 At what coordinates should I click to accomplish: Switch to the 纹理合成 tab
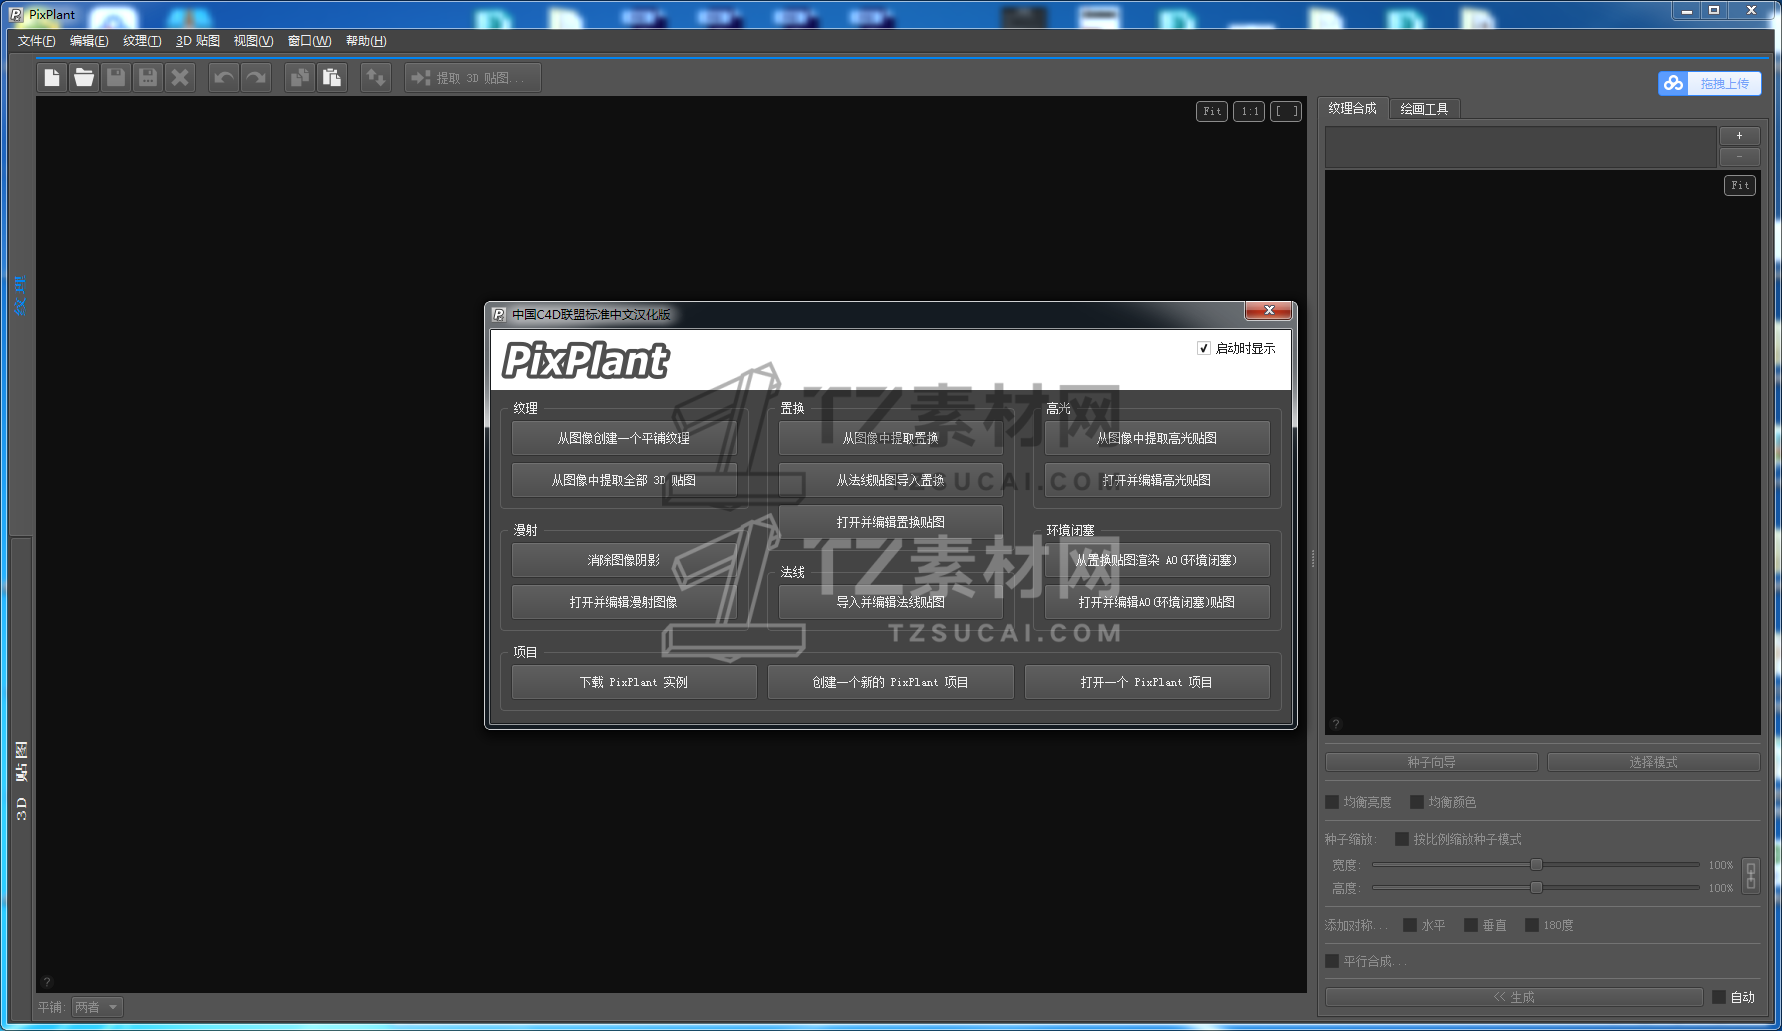coord(1353,108)
